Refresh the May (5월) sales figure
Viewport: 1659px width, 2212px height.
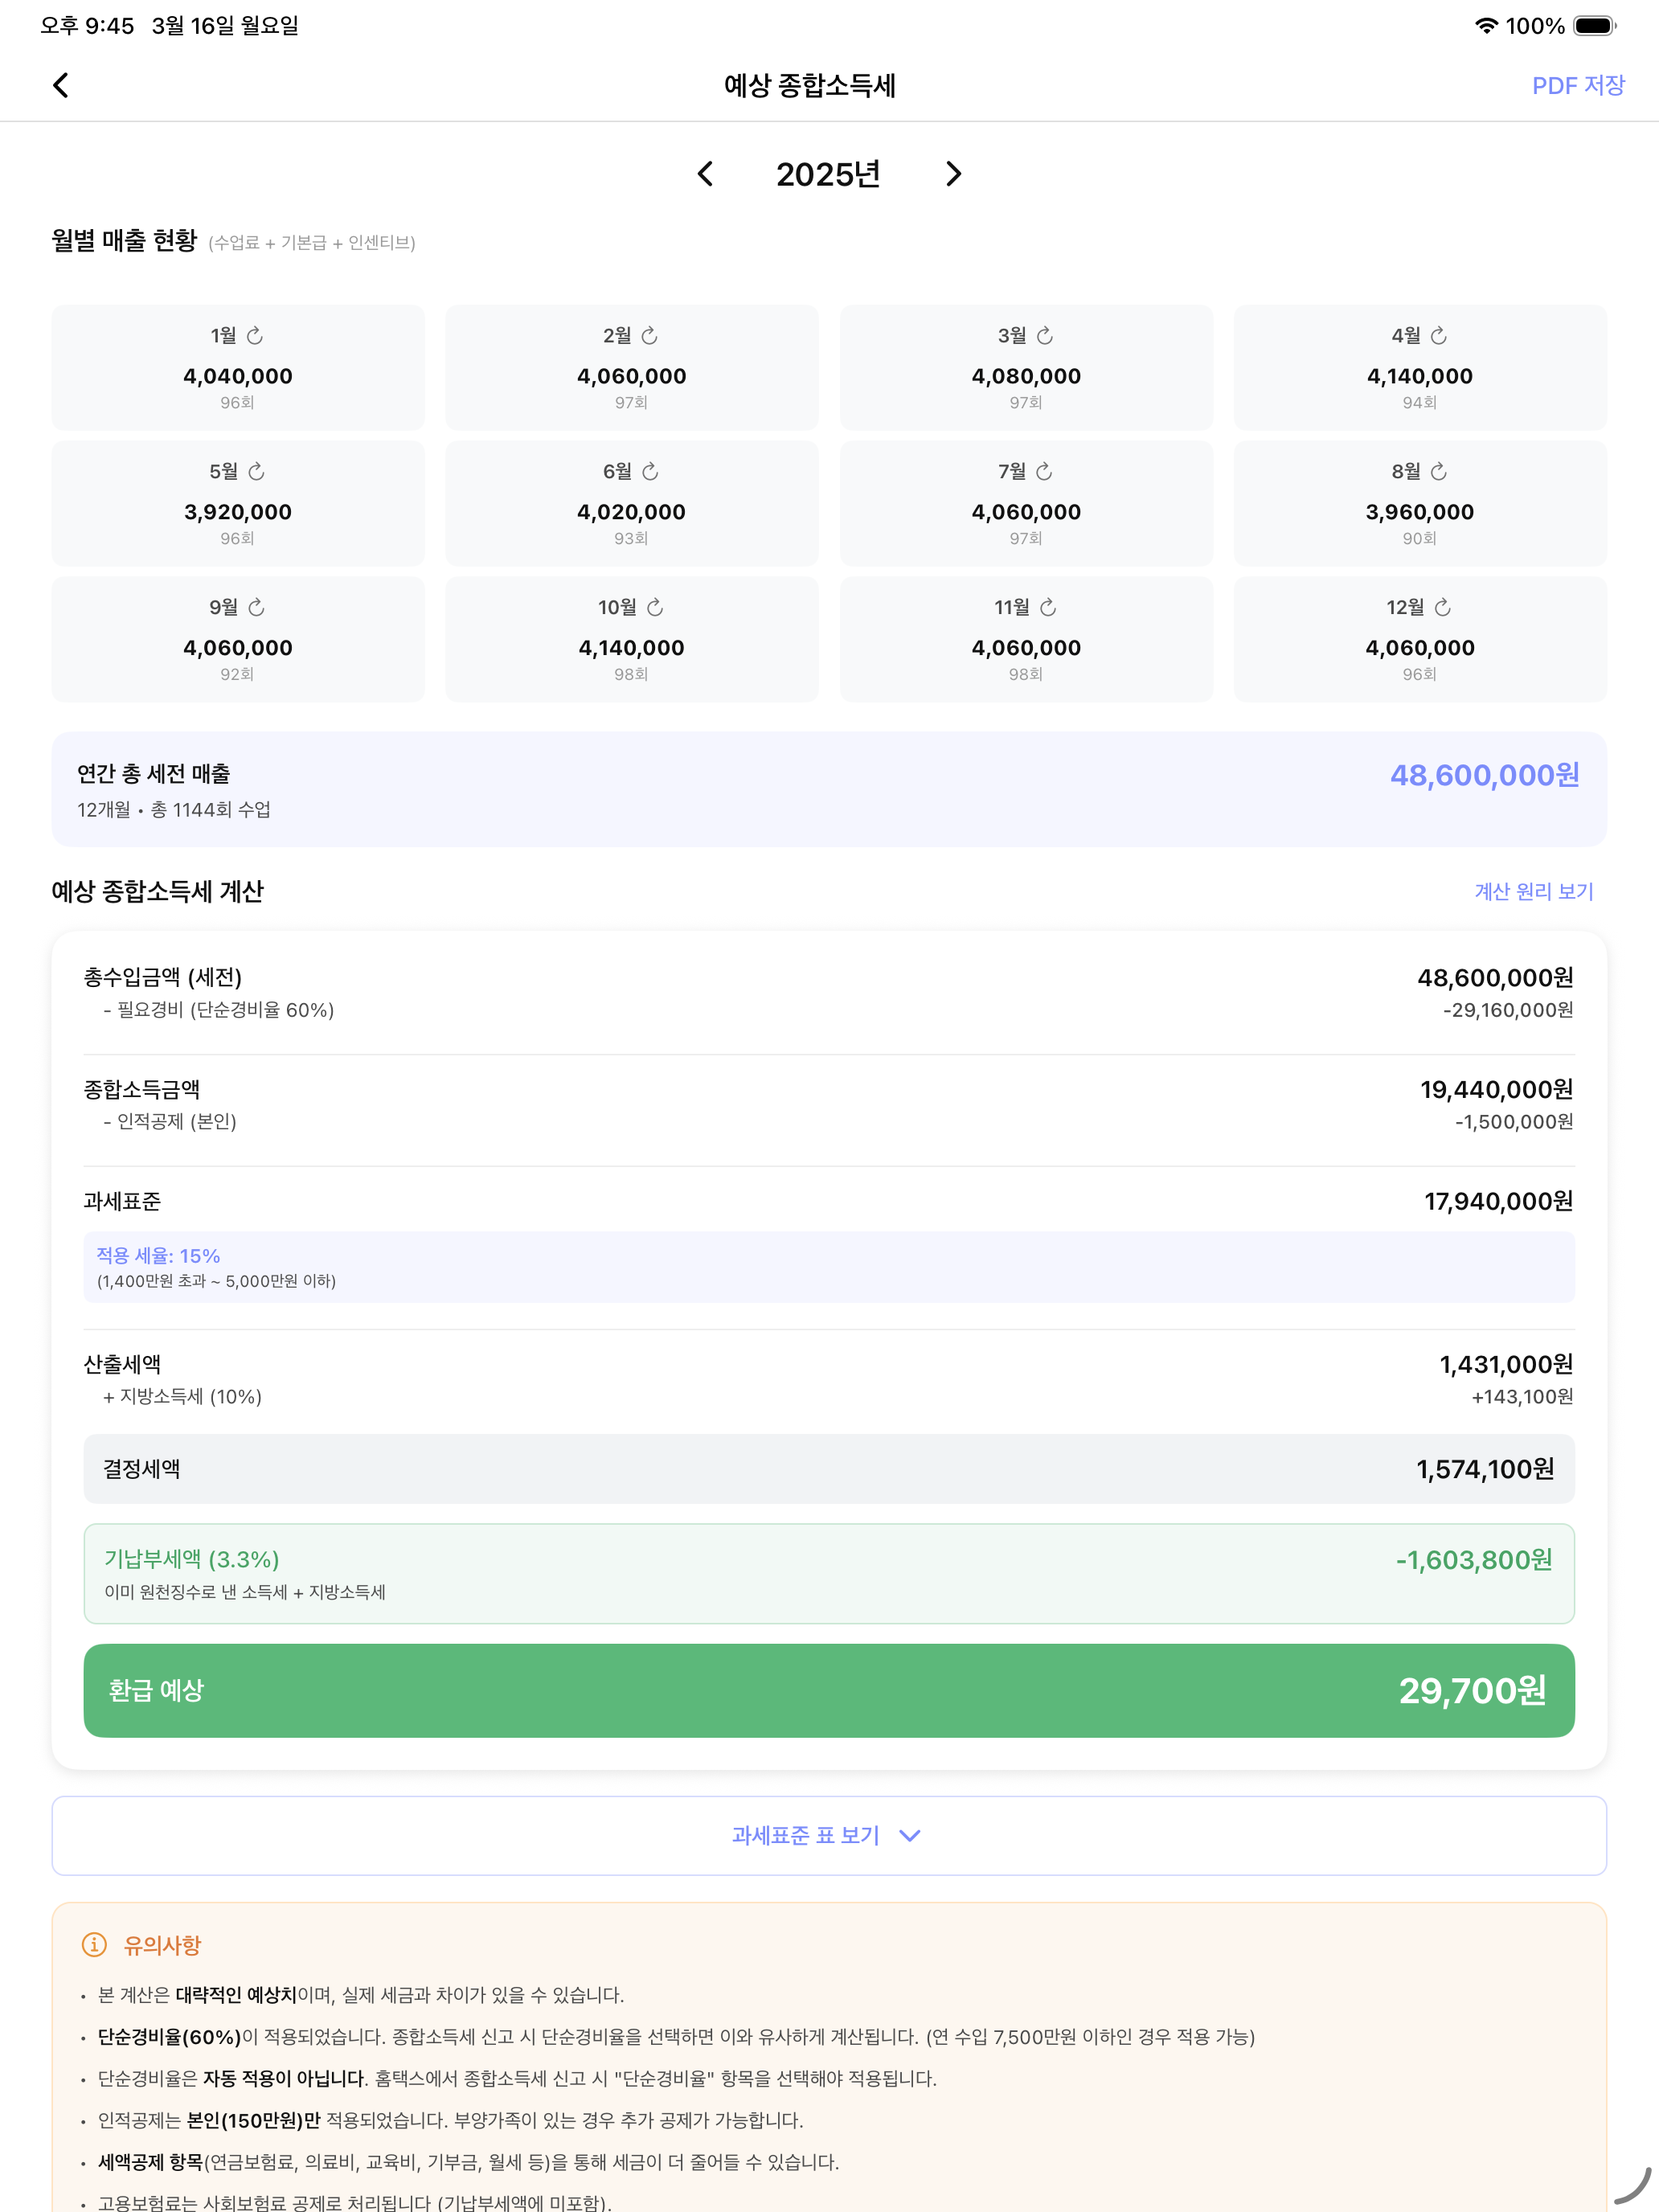tap(258, 472)
